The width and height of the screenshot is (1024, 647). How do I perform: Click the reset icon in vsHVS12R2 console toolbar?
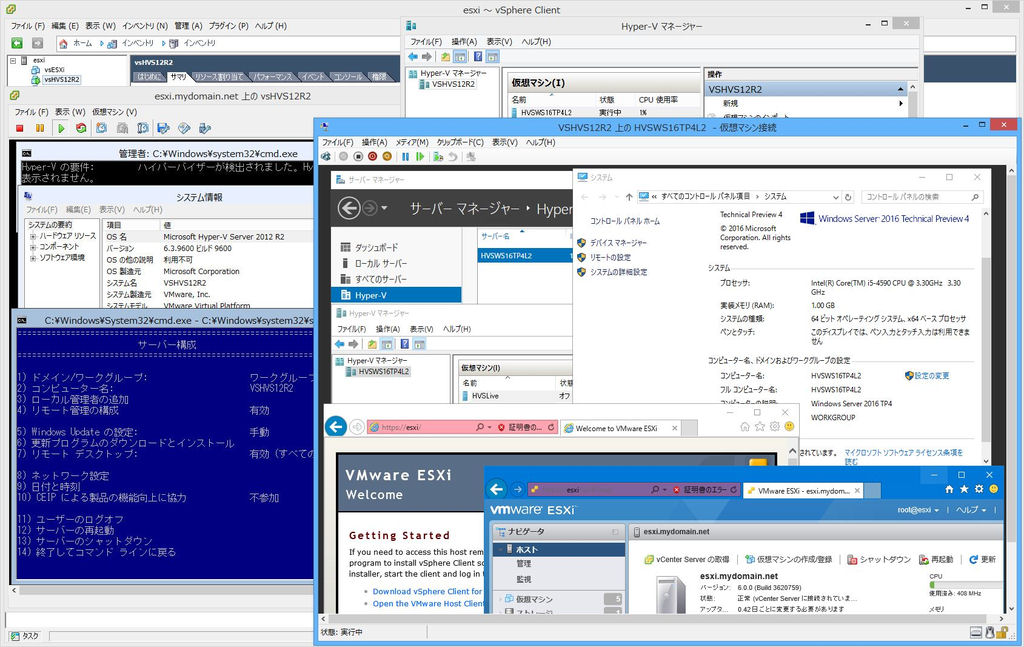[81, 129]
